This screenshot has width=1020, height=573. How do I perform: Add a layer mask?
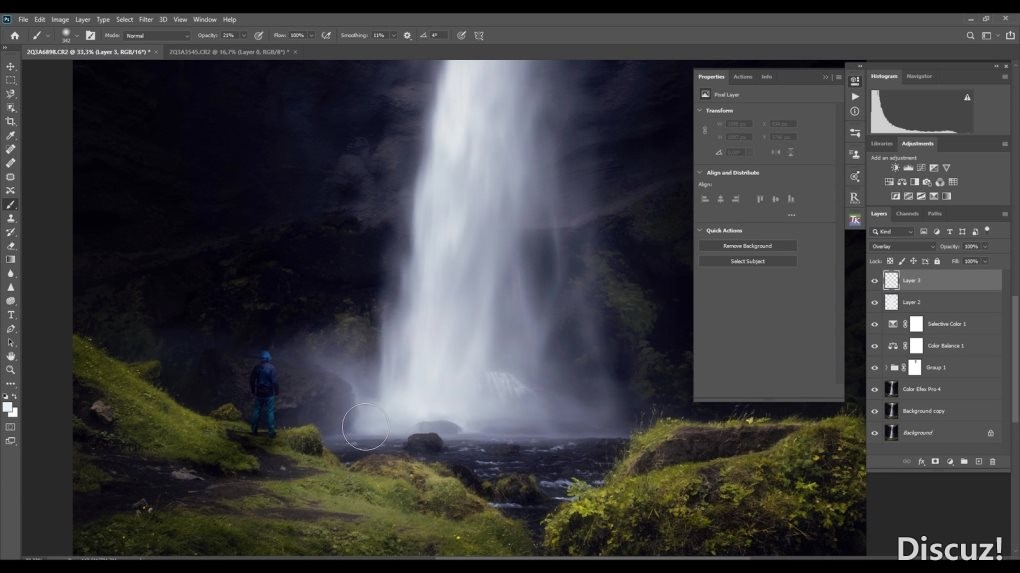[x=935, y=461]
